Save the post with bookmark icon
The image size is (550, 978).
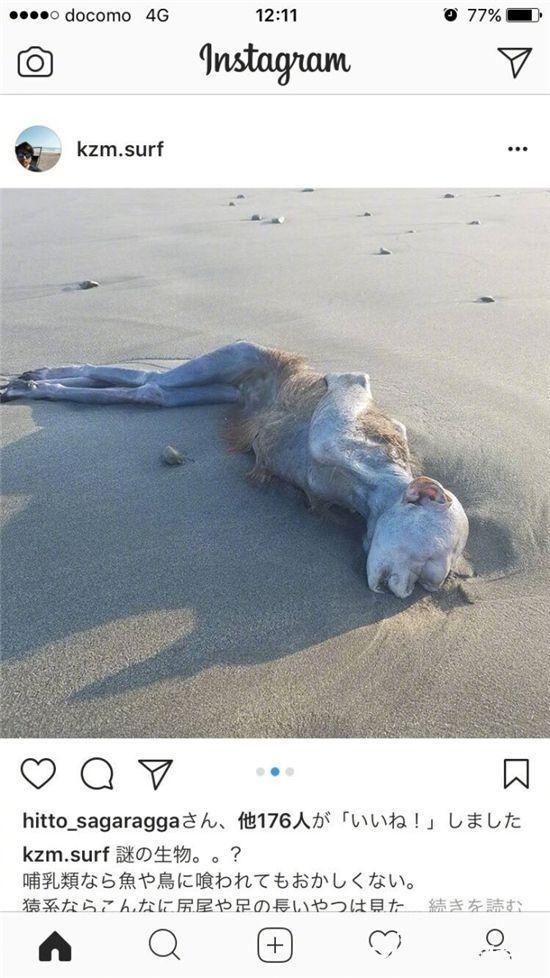coord(516,773)
